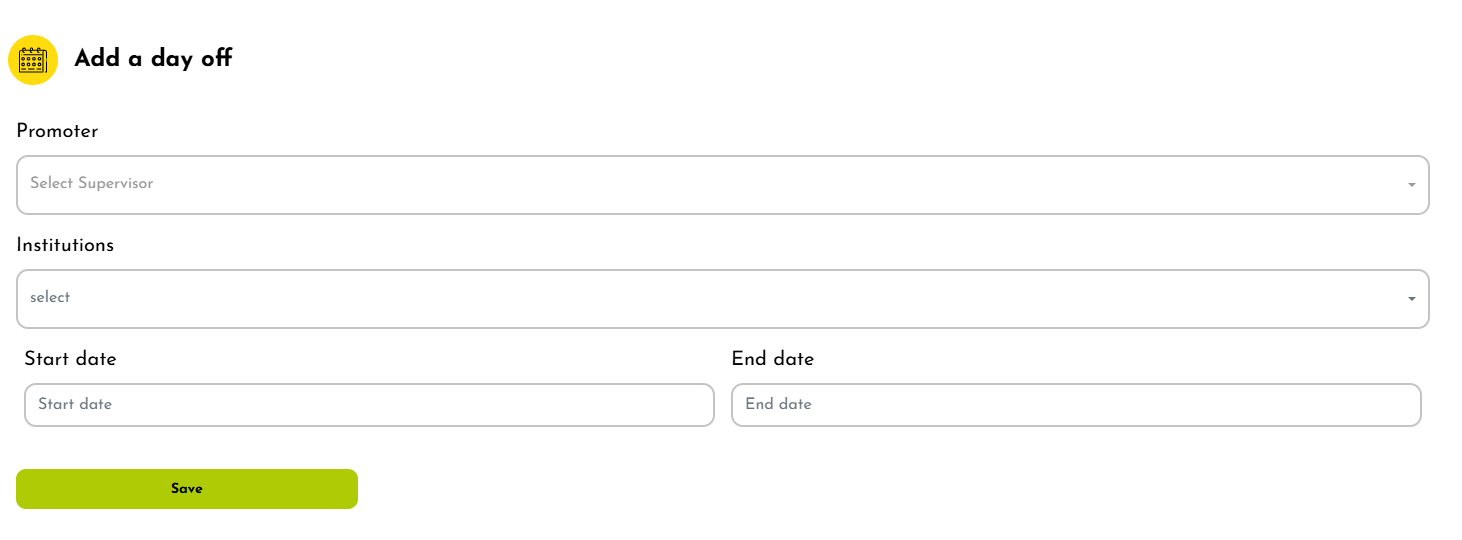Click the Institutions field label
Viewport: 1462px width, 540px height.
(65, 245)
